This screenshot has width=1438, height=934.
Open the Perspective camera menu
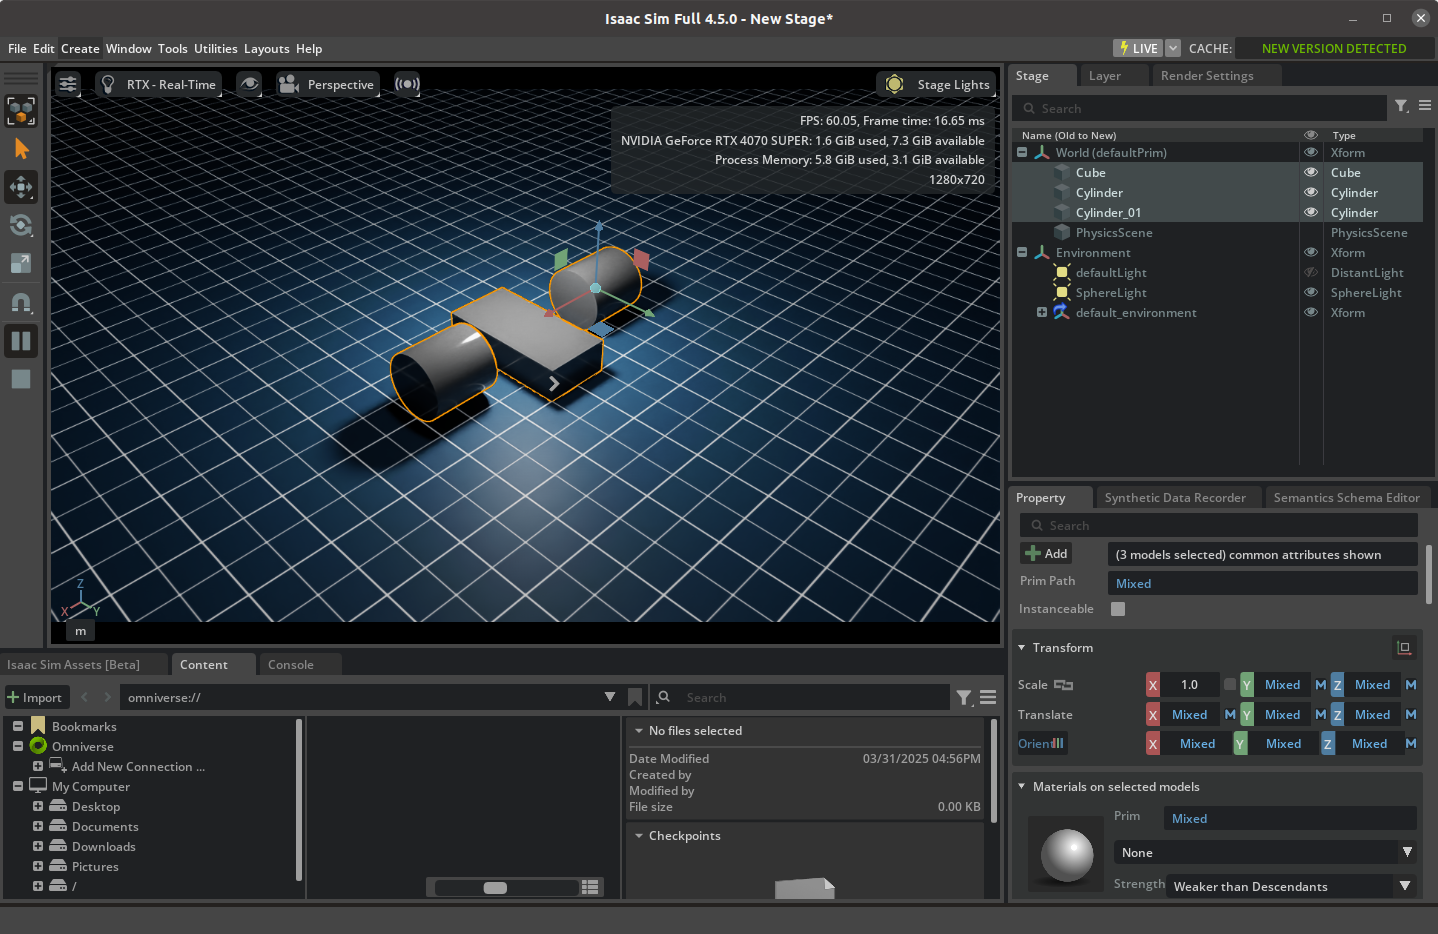point(327,84)
